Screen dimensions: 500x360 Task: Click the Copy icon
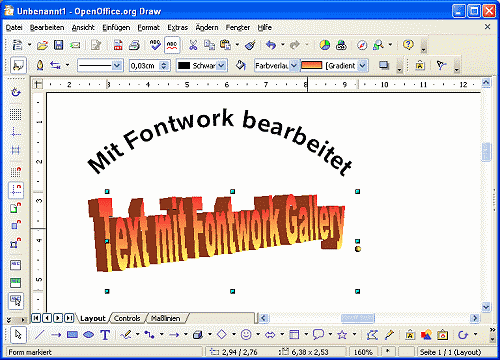pos(209,45)
